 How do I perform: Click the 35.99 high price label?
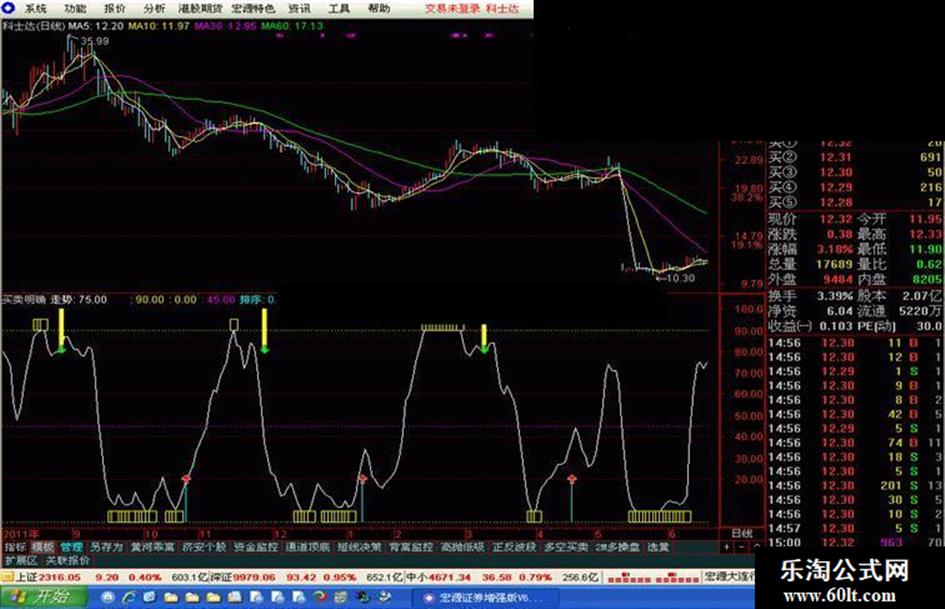[95, 41]
